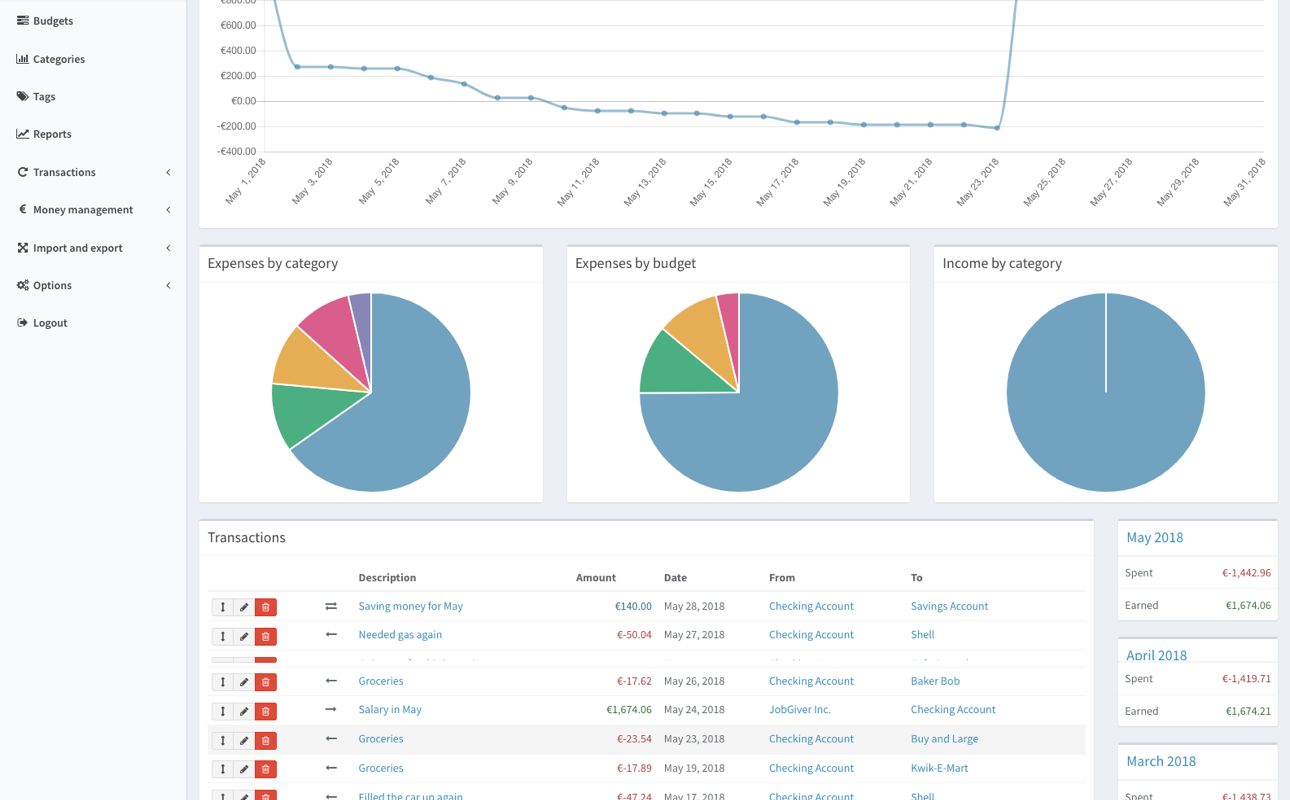Open the JobGiver Inc. account link

(x=799, y=710)
